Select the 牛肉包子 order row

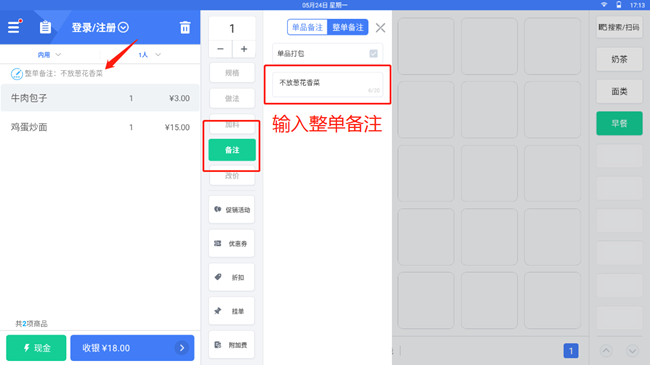100,98
